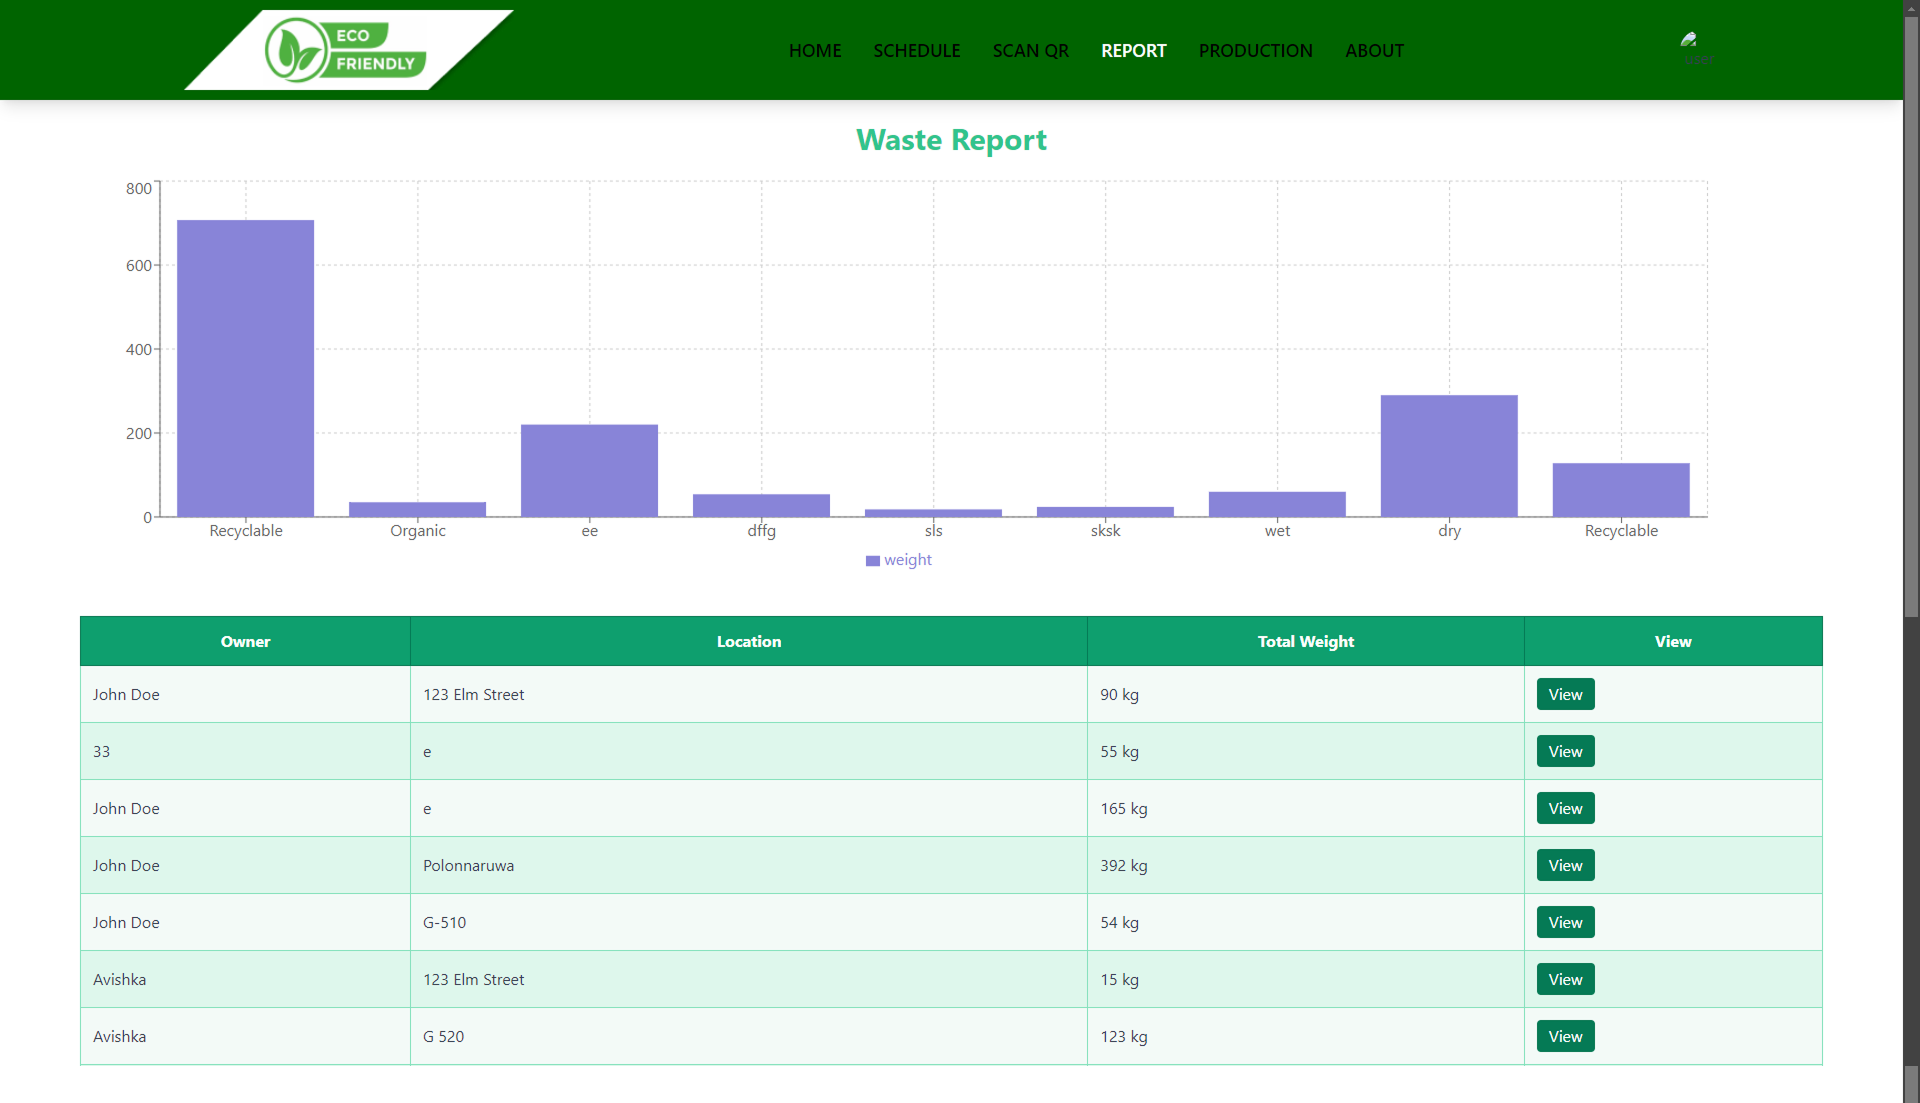View Avishka's G 520 report
Image resolution: width=1920 pixels, height=1103 pixels.
pyautogui.click(x=1564, y=1036)
